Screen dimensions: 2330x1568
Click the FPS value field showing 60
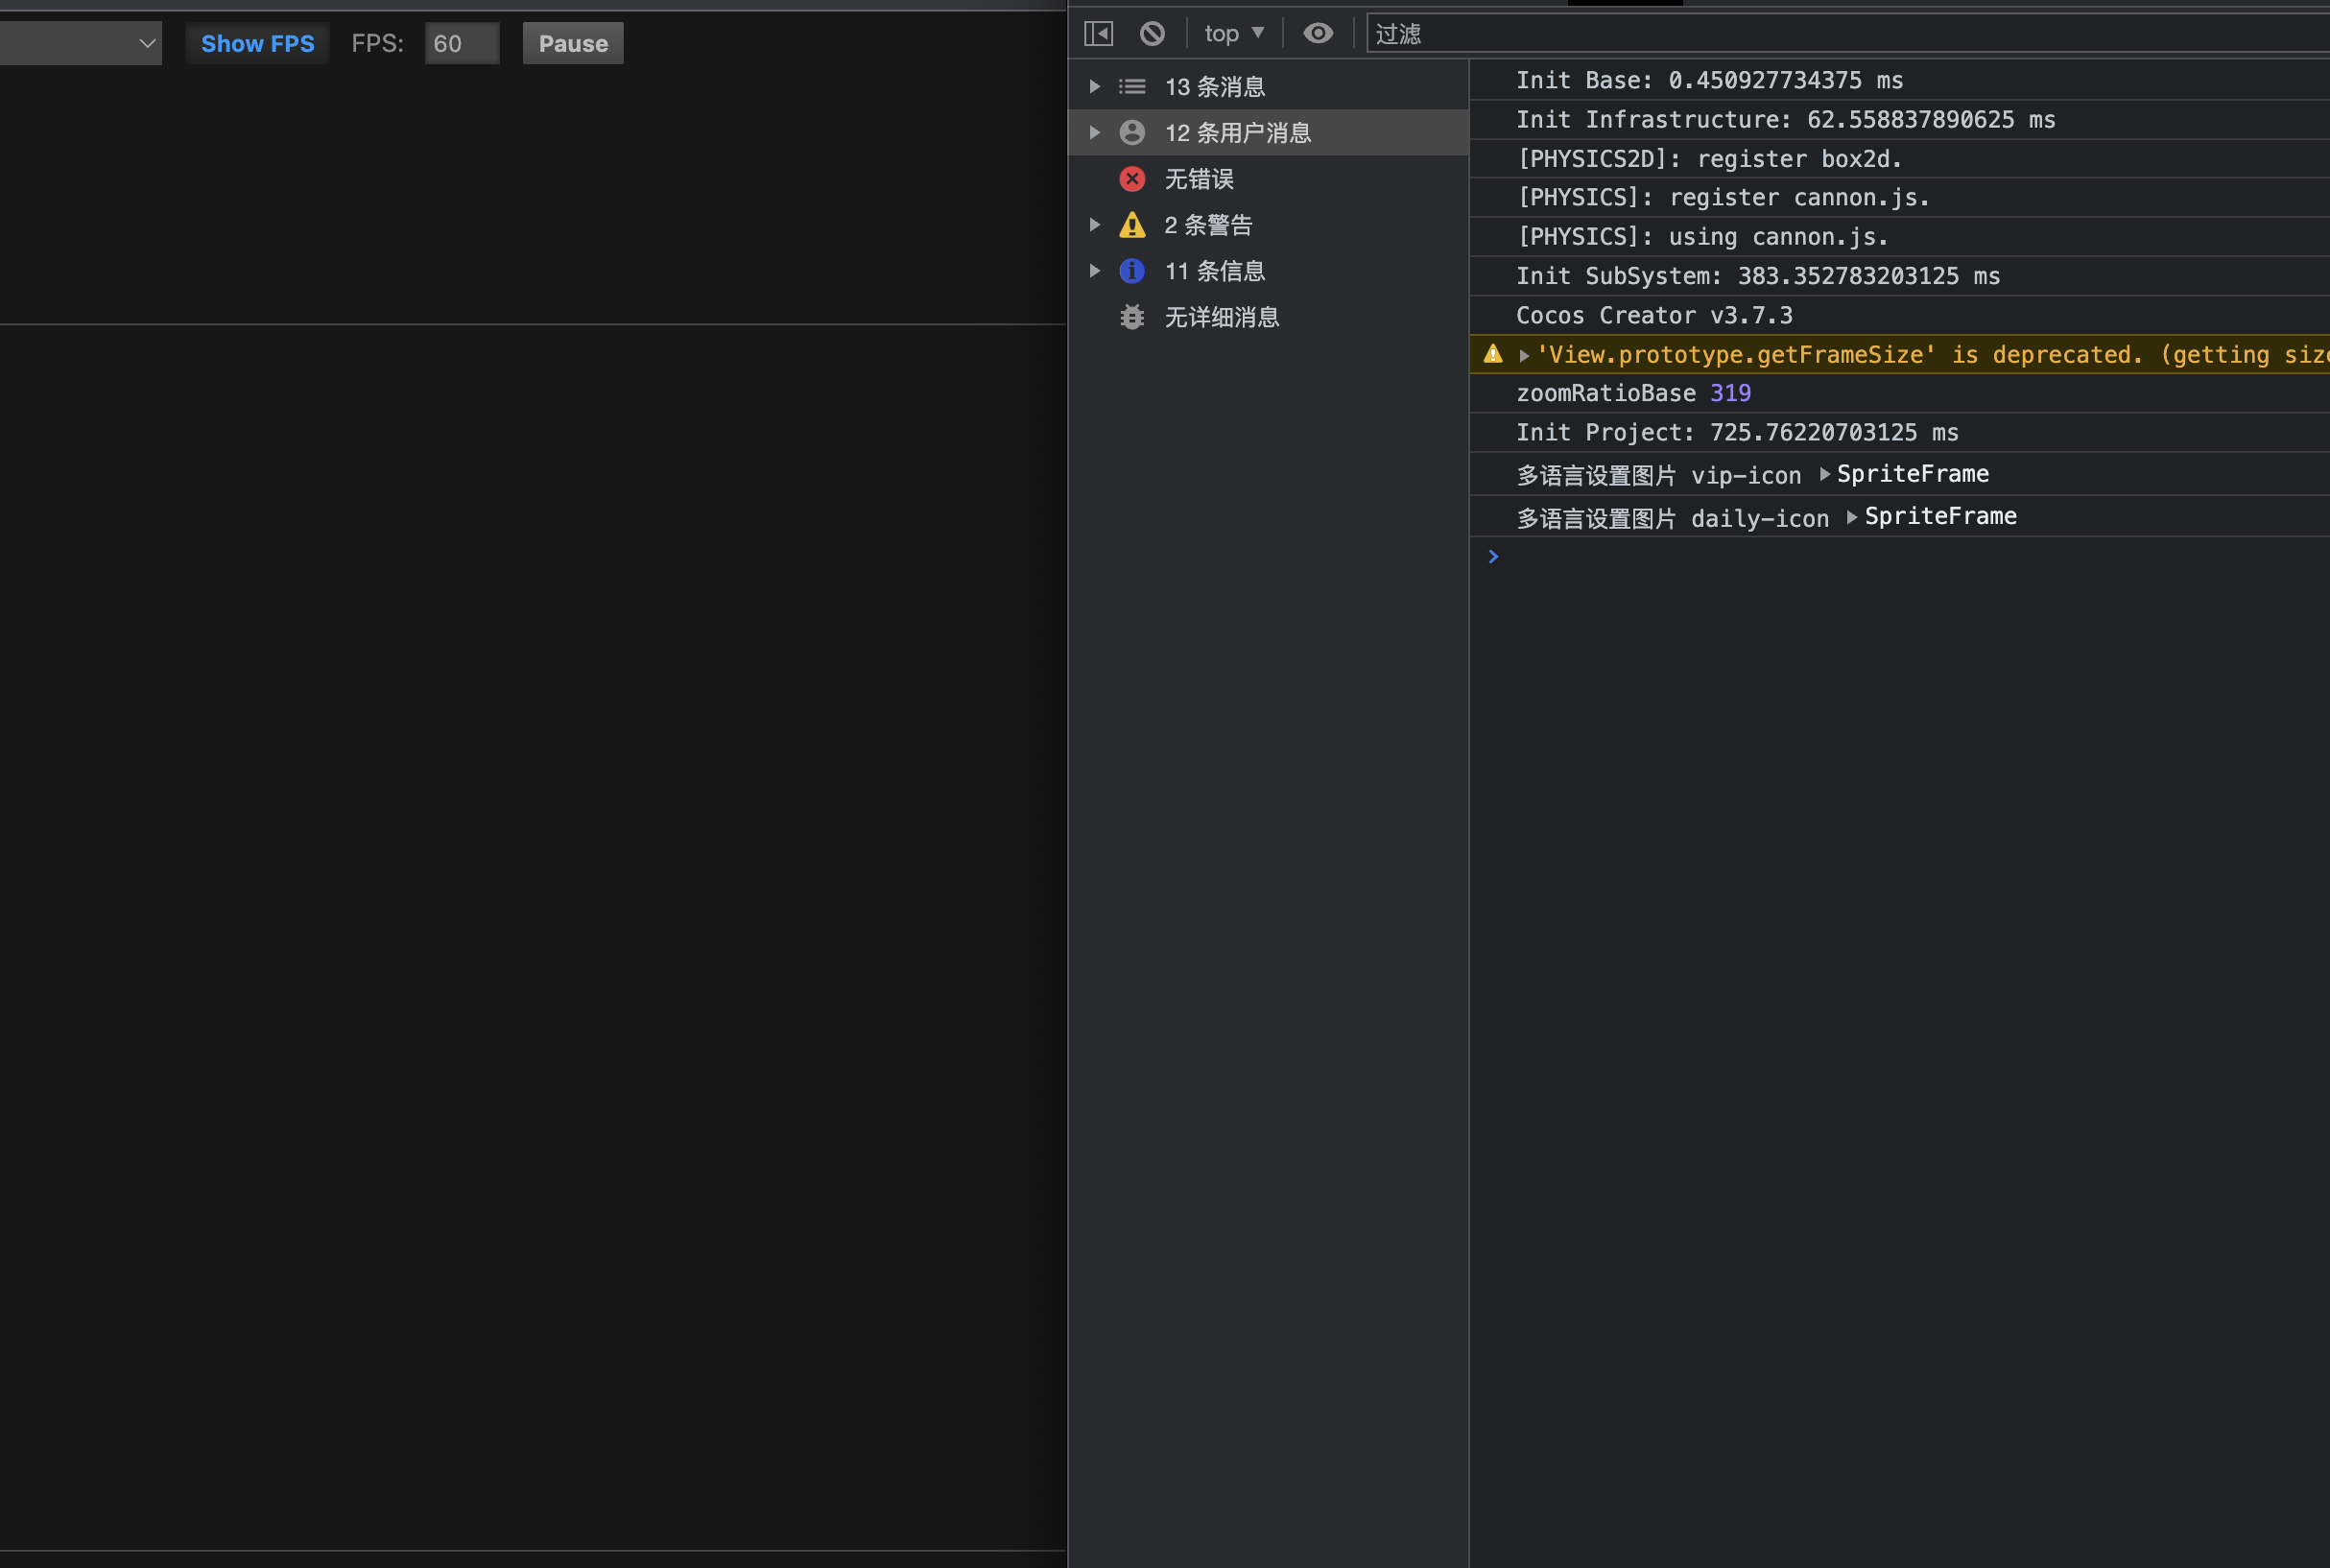[x=461, y=44]
